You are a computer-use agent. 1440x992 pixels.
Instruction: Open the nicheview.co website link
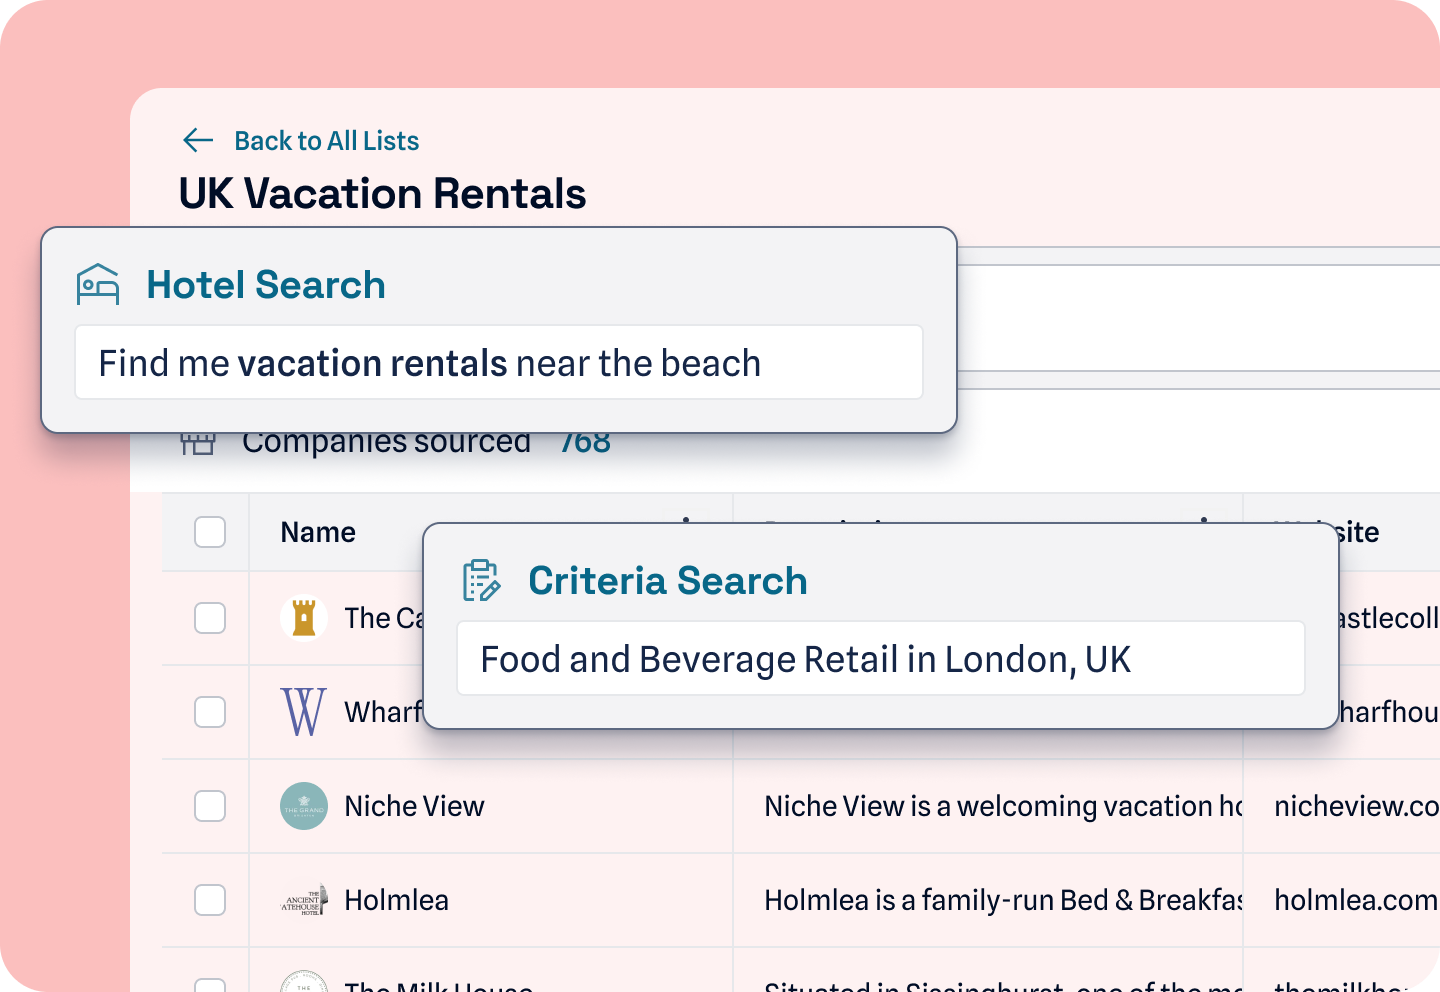click(1356, 806)
